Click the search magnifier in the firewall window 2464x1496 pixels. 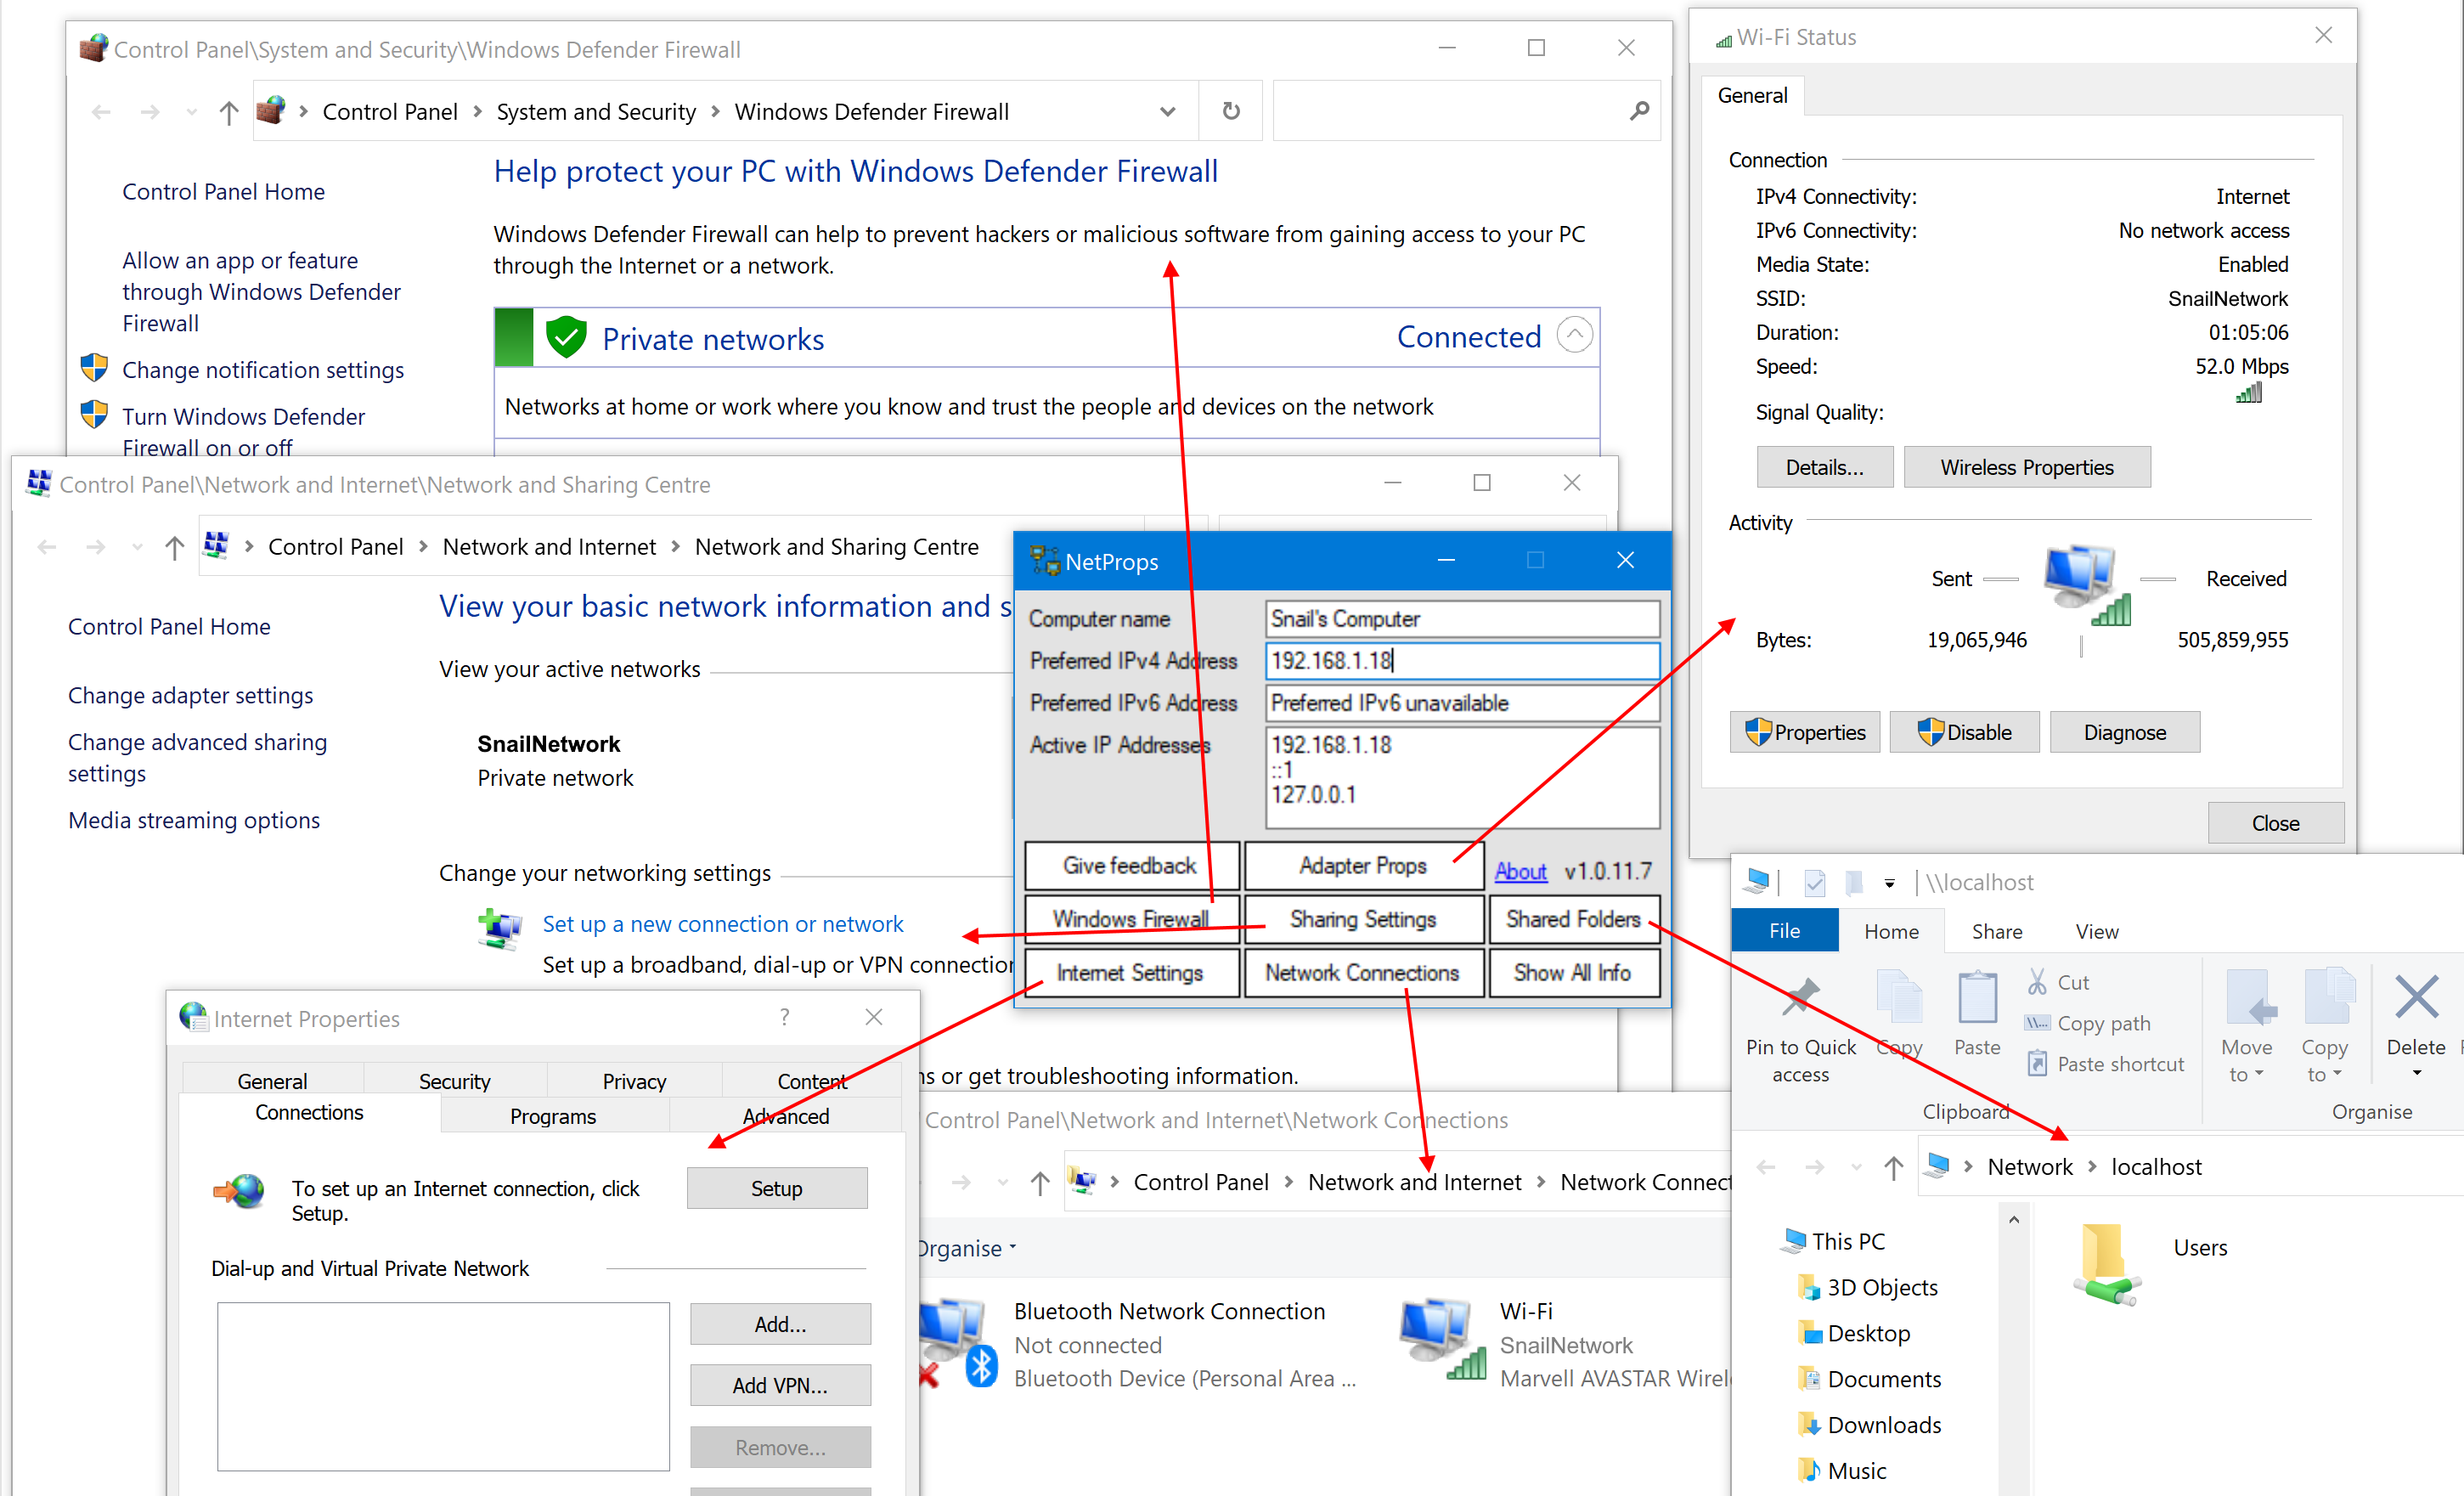click(1640, 110)
